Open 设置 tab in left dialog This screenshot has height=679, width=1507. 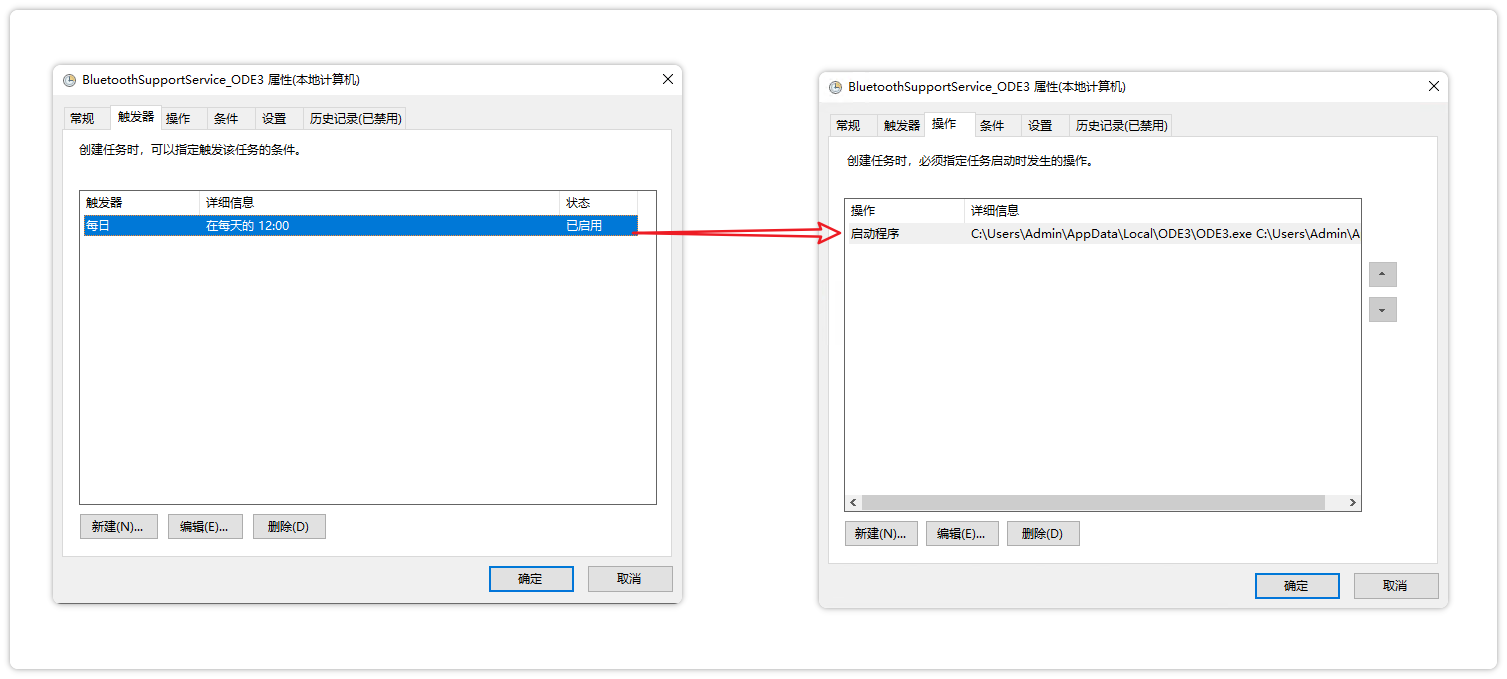274,119
